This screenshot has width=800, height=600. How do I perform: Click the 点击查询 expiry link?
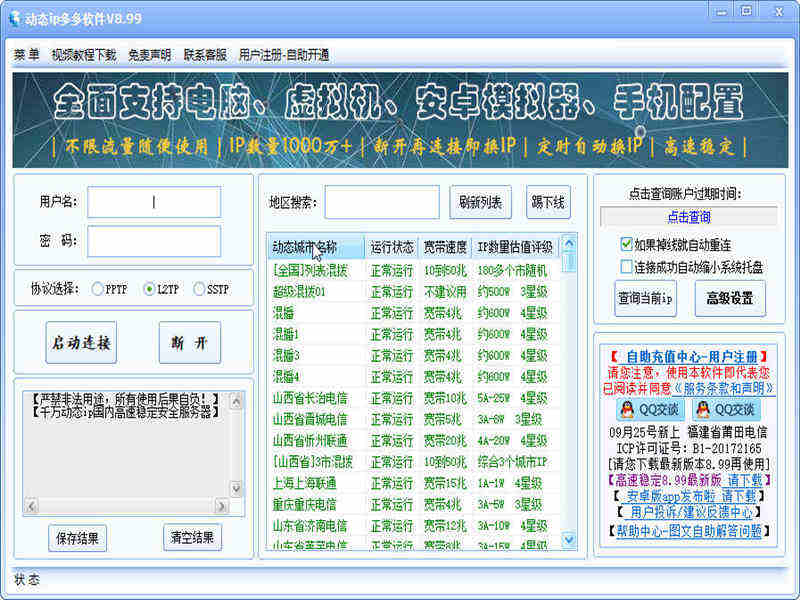689,217
